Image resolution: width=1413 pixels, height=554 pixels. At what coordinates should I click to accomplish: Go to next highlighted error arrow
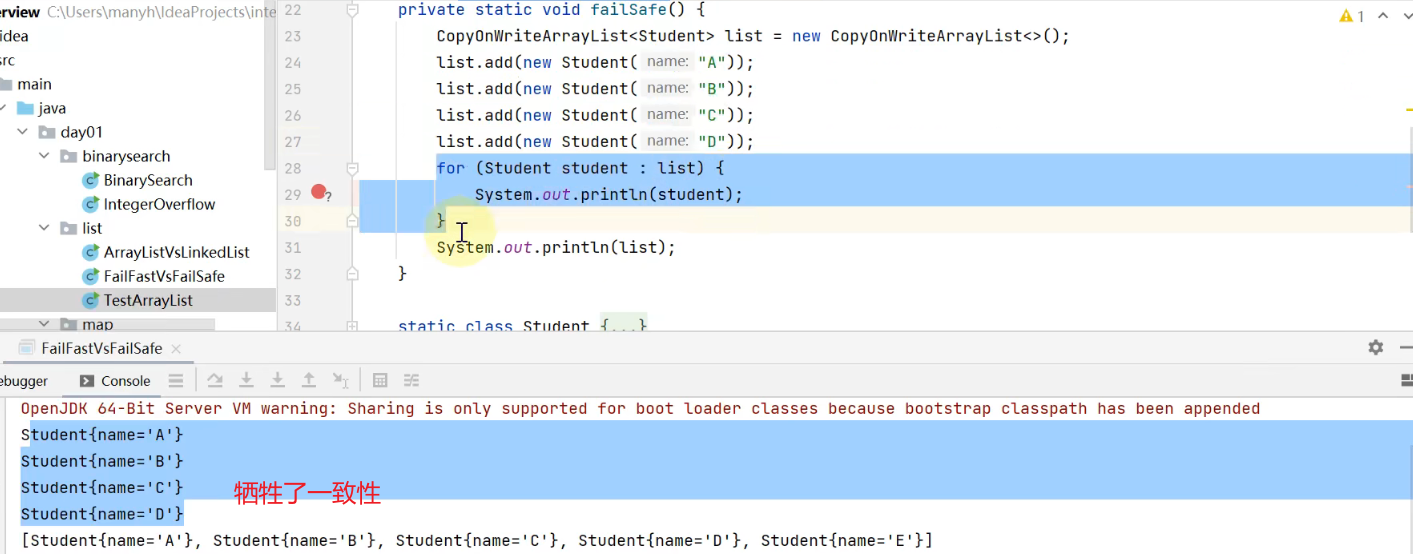(1408, 16)
